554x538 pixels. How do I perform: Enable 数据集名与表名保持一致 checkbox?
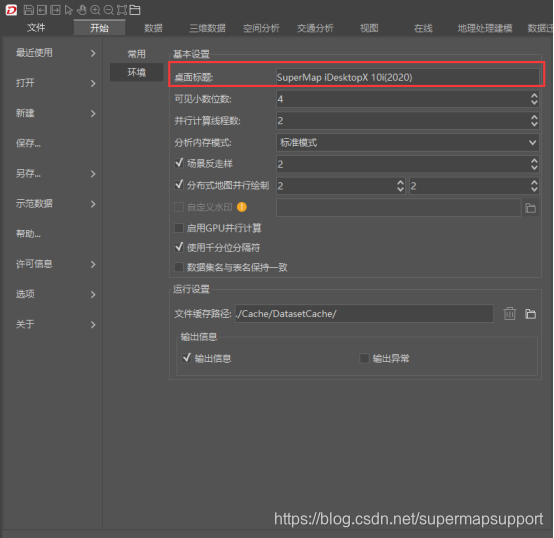coord(179,267)
